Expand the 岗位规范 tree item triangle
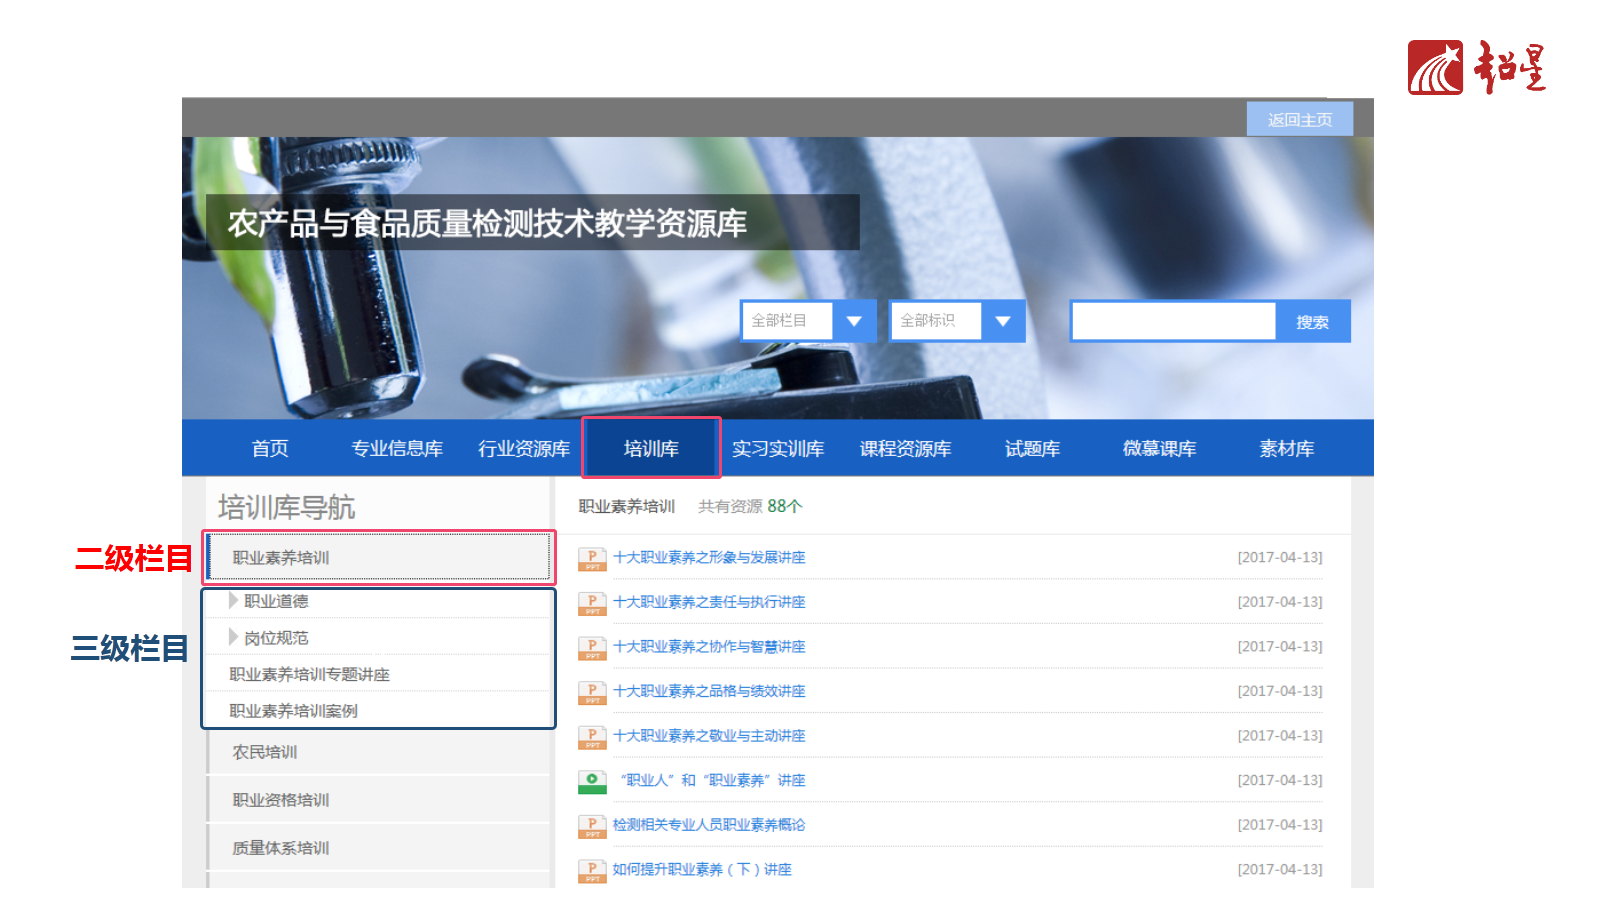The image size is (1600, 900). pos(233,637)
